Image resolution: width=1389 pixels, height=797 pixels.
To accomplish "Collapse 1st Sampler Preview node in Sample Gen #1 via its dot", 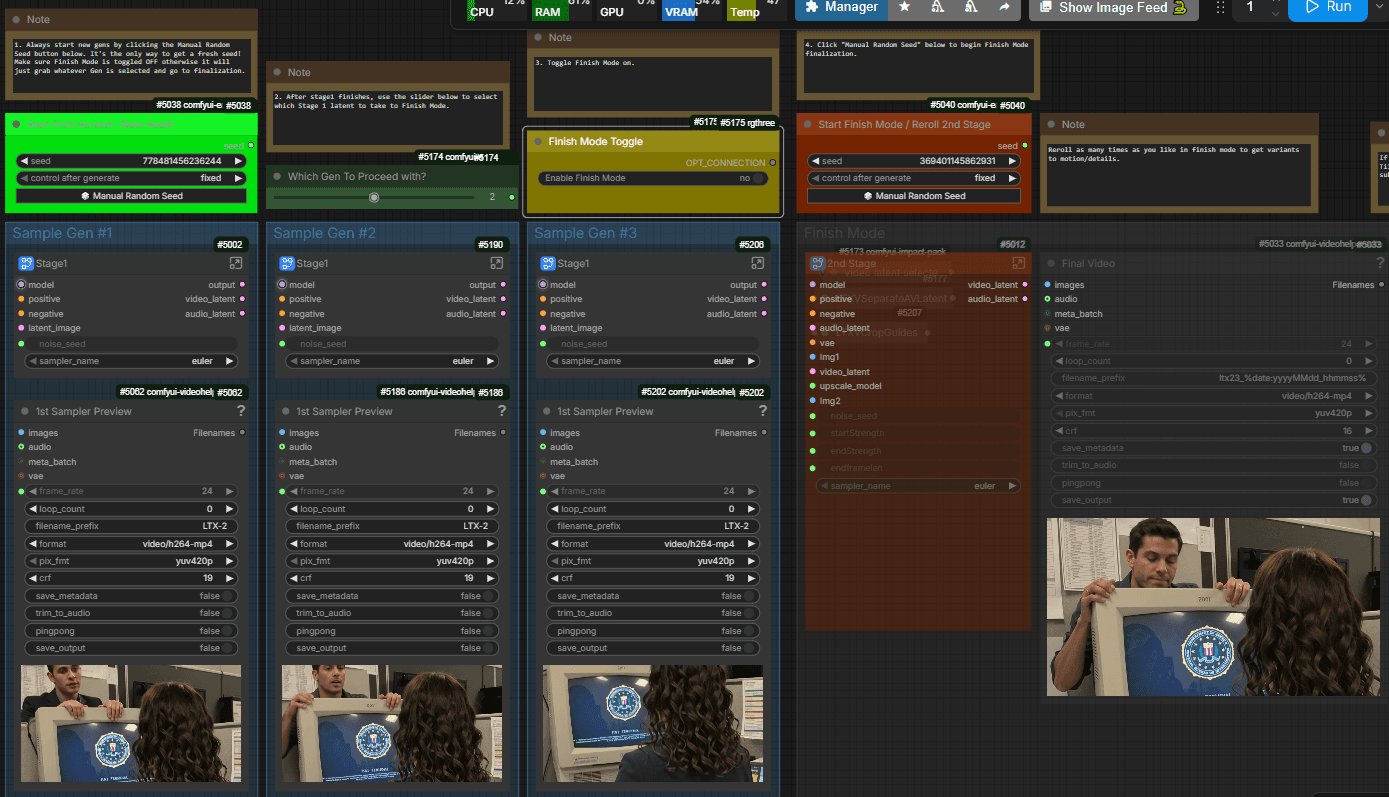I will (24, 411).
